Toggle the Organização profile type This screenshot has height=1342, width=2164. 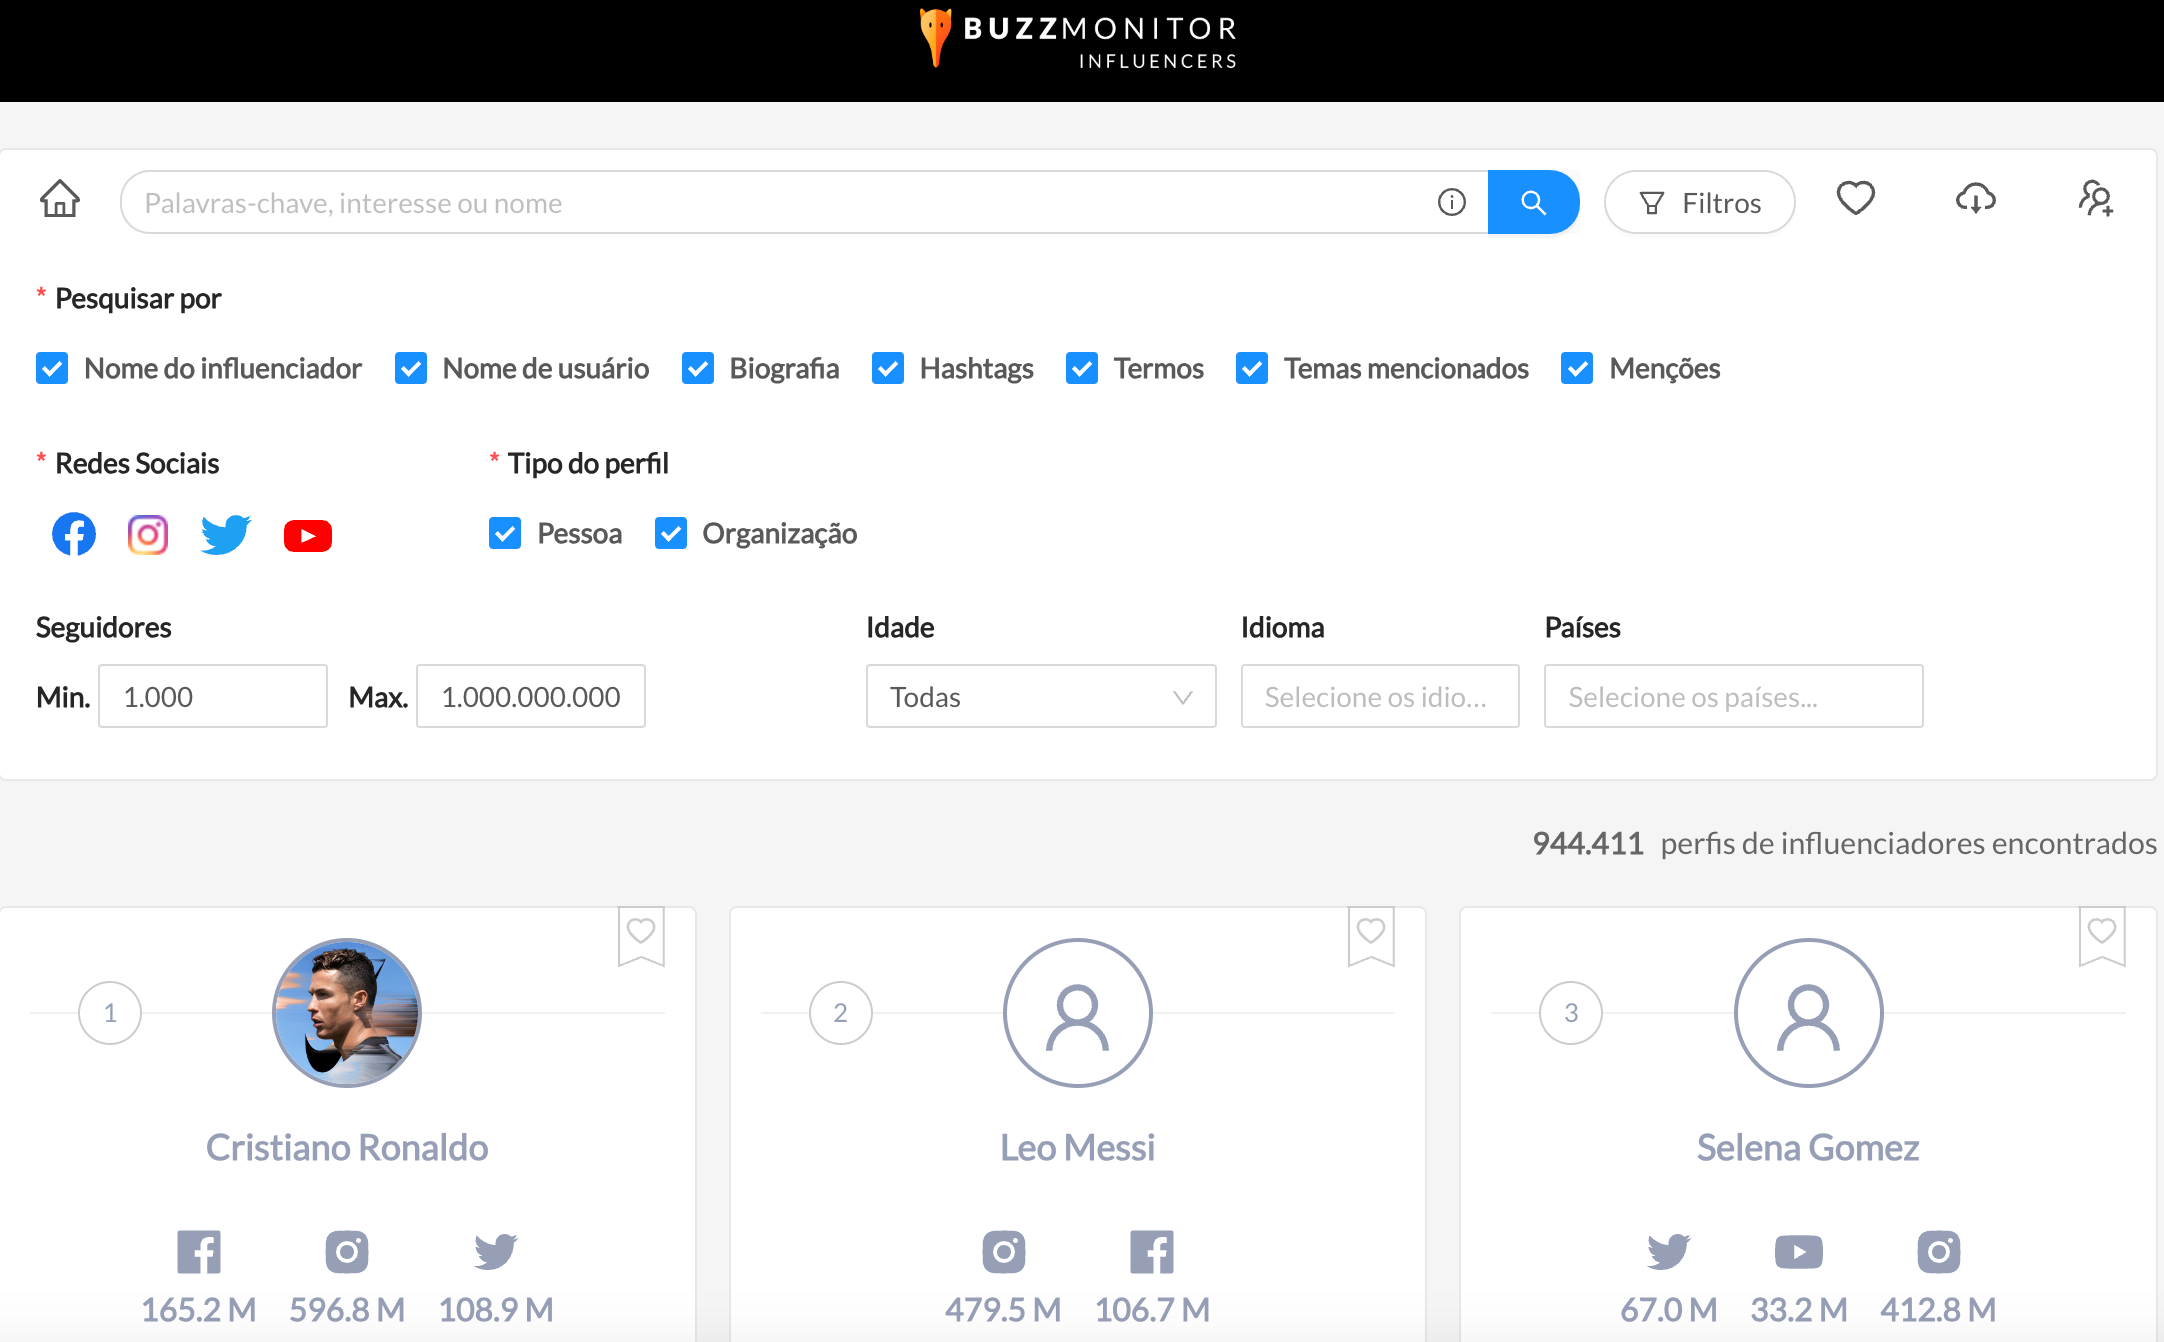click(x=671, y=533)
